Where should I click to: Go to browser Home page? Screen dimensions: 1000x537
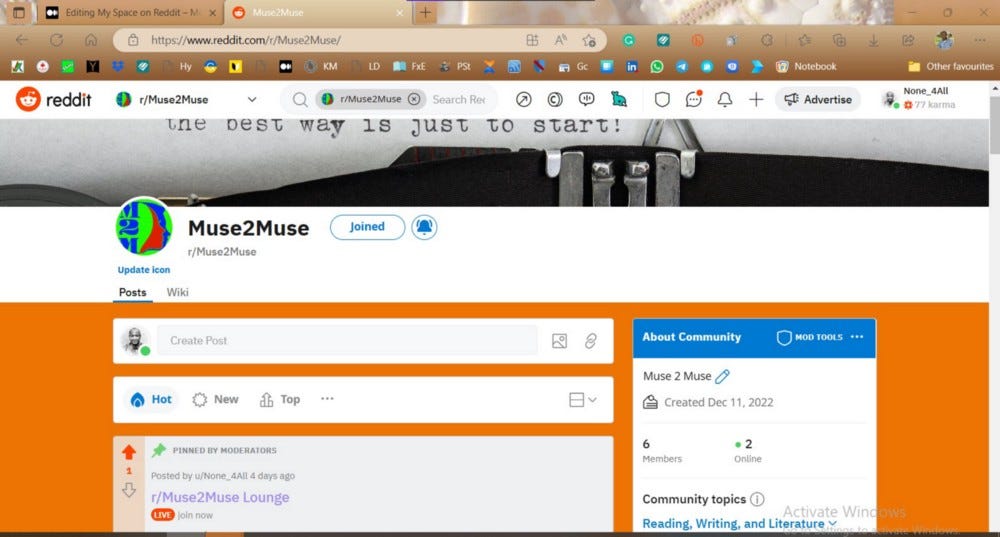coord(91,40)
